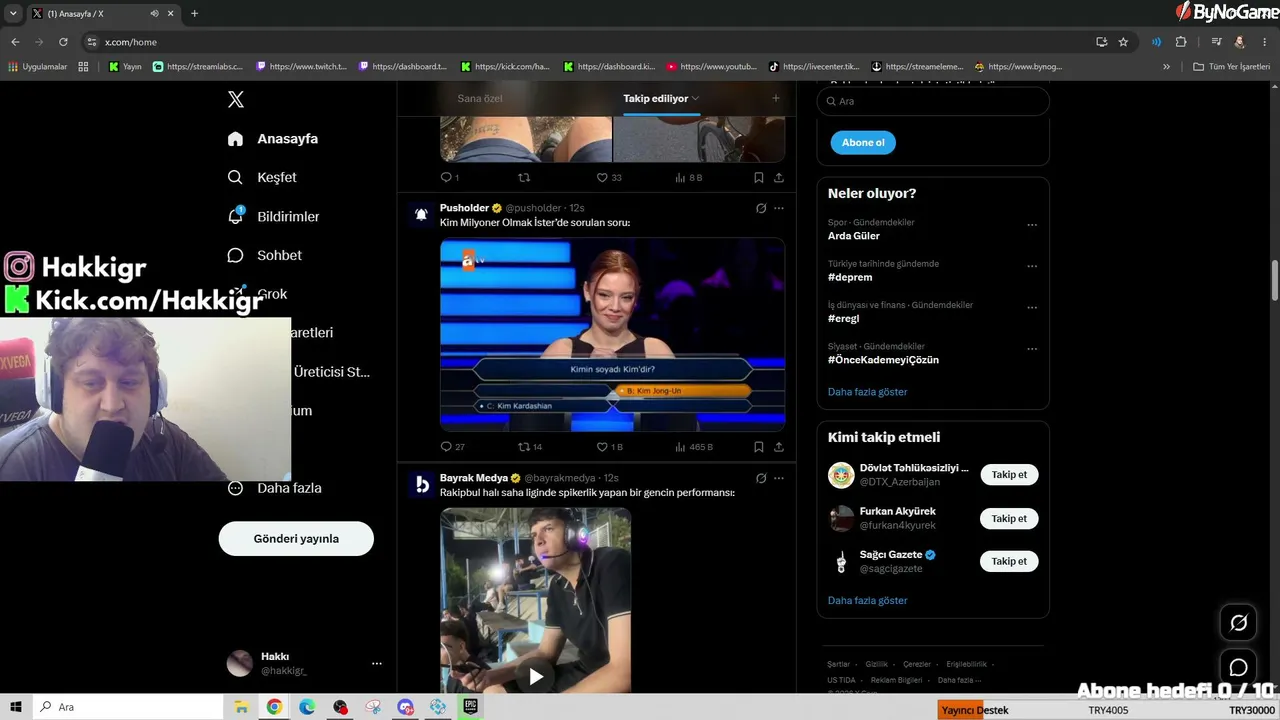Viewport: 1280px width, 720px height.
Task: Open Chrome tab search dropdown
Action: 13,13
